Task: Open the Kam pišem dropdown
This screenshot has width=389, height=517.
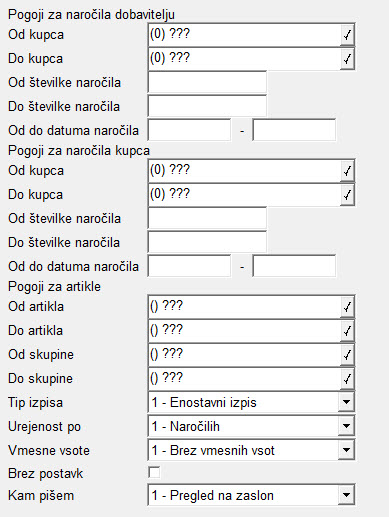Action: (346, 495)
